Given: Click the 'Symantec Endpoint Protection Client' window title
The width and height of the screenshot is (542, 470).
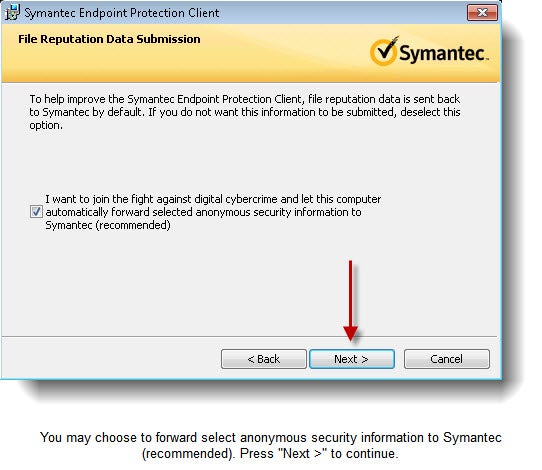Looking at the screenshot, I should pyautogui.click(x=122, y=13).
